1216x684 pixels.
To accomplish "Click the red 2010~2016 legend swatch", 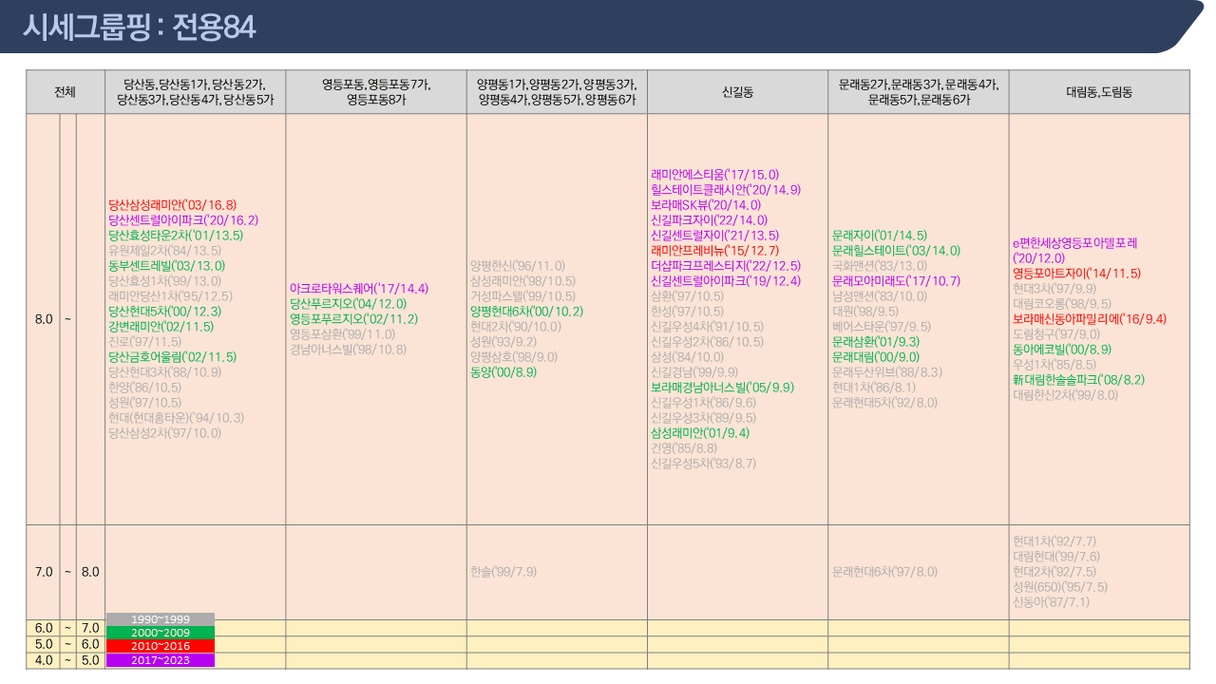I will 160,647.
